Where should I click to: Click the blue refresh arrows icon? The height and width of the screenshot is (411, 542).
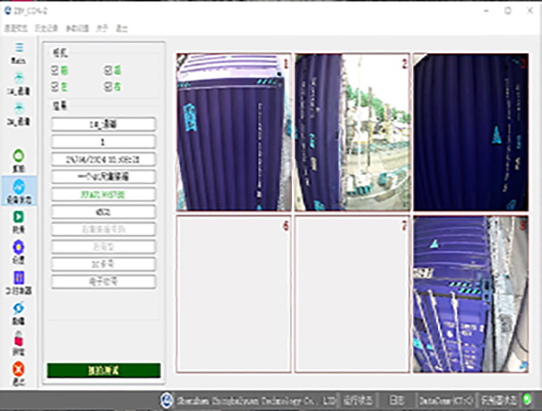click(x=19, y=308)
